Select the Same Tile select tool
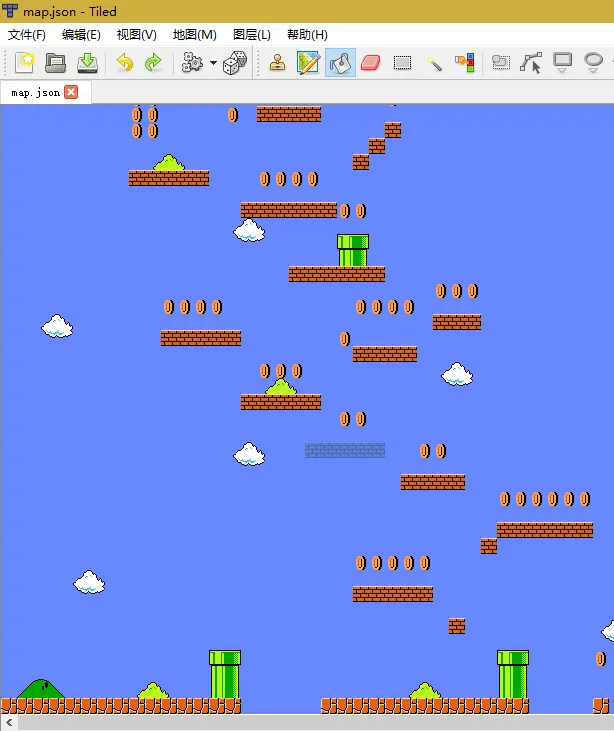 pos(465,62)
